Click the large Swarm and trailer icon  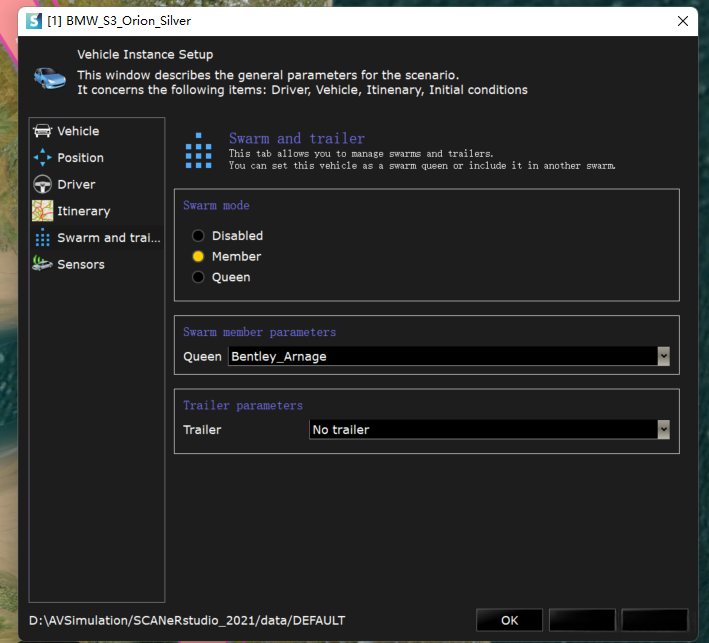(x=199, y=151)
